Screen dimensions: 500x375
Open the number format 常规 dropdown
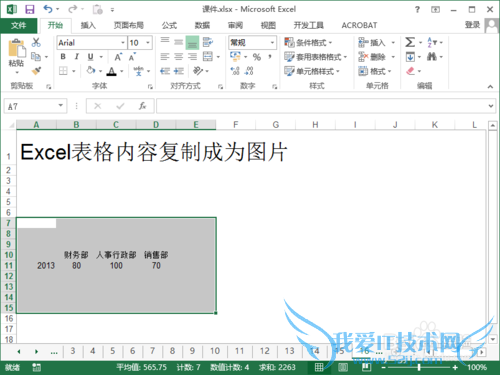click(272, 43)
